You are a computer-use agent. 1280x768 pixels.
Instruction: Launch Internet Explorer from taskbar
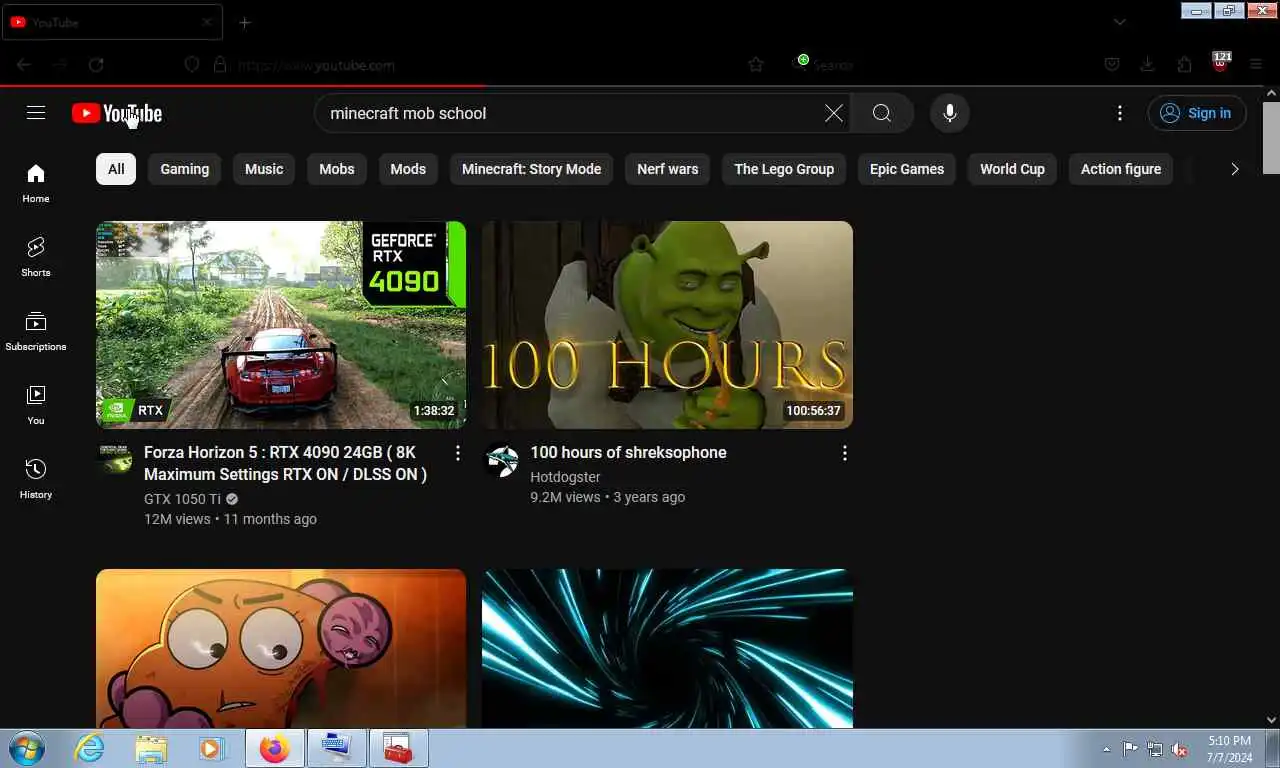(x=89, y=748)
